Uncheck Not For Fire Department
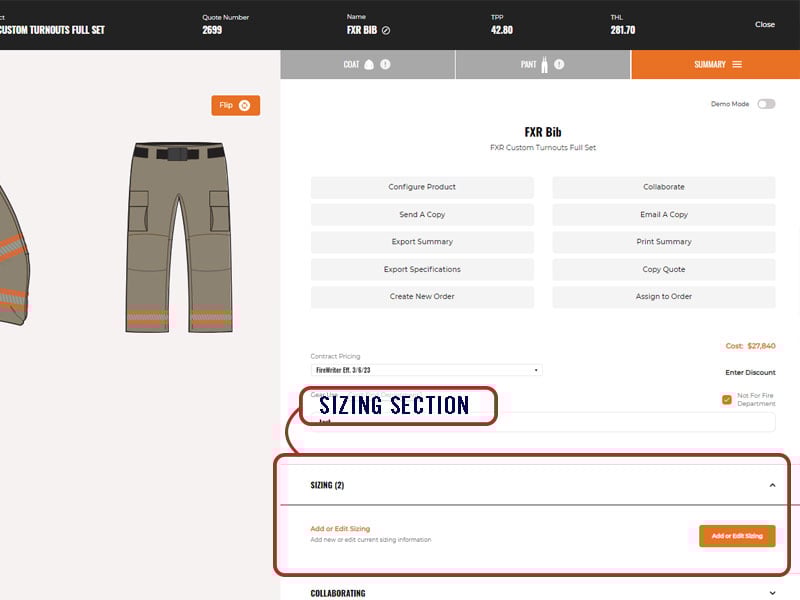The height and width of the screenshot is (600, 800). (725, 397)
